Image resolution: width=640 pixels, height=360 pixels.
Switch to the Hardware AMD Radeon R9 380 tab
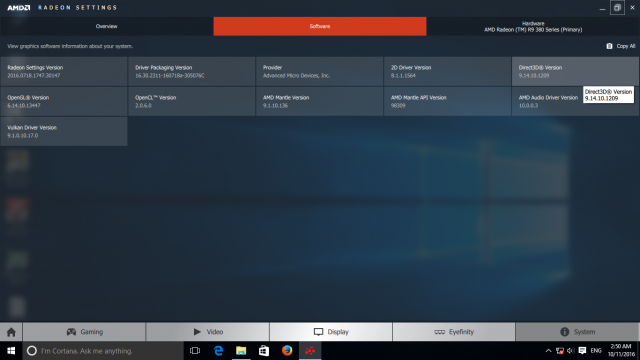point(533,26)
